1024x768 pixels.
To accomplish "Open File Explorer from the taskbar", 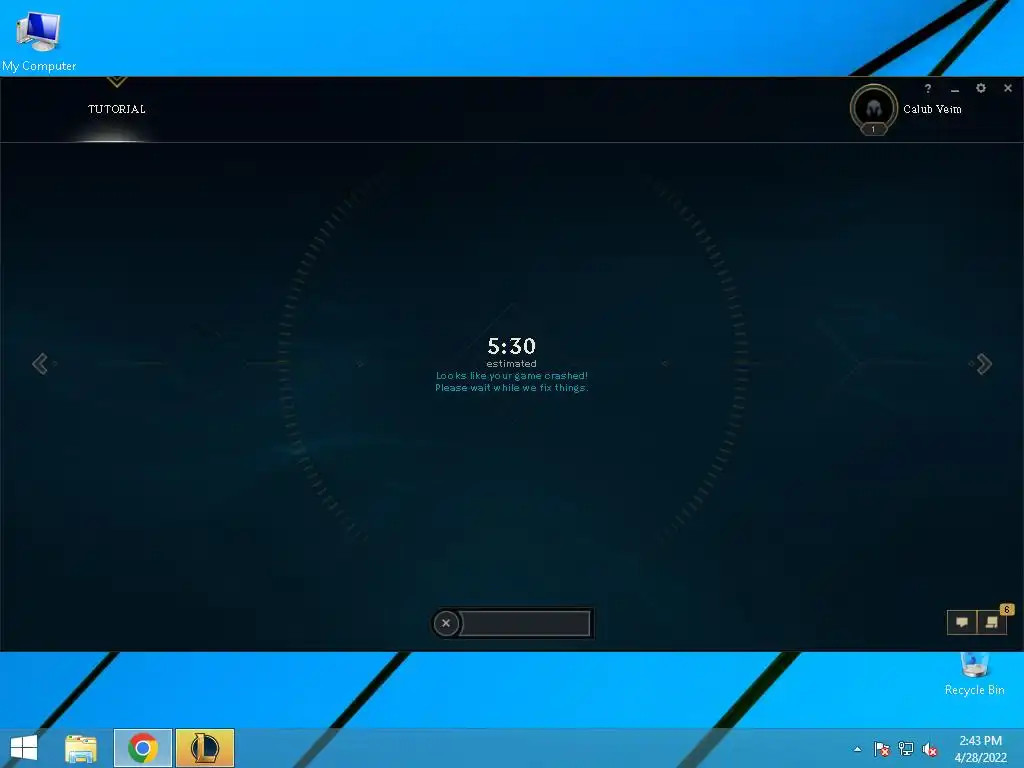I will pyautogui.click(x=81, y=748).
